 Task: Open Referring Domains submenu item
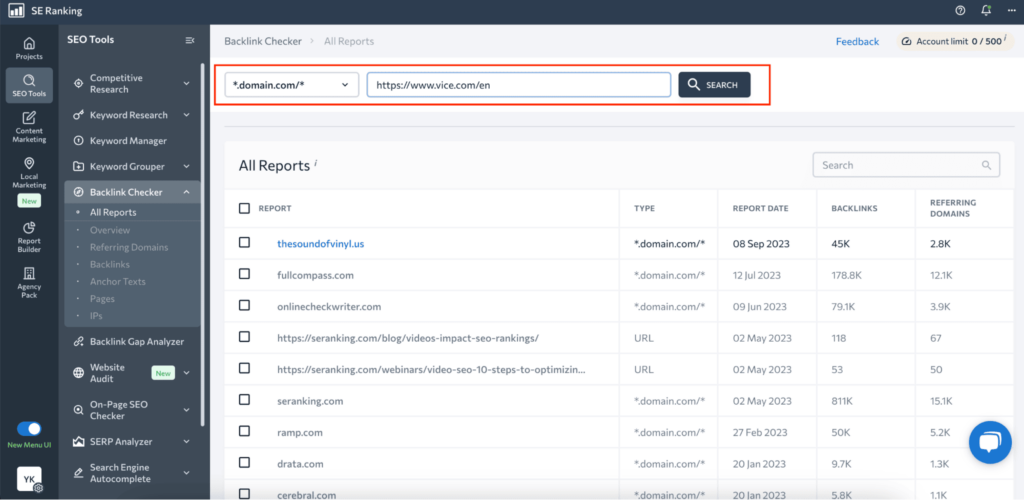point(129,247)
